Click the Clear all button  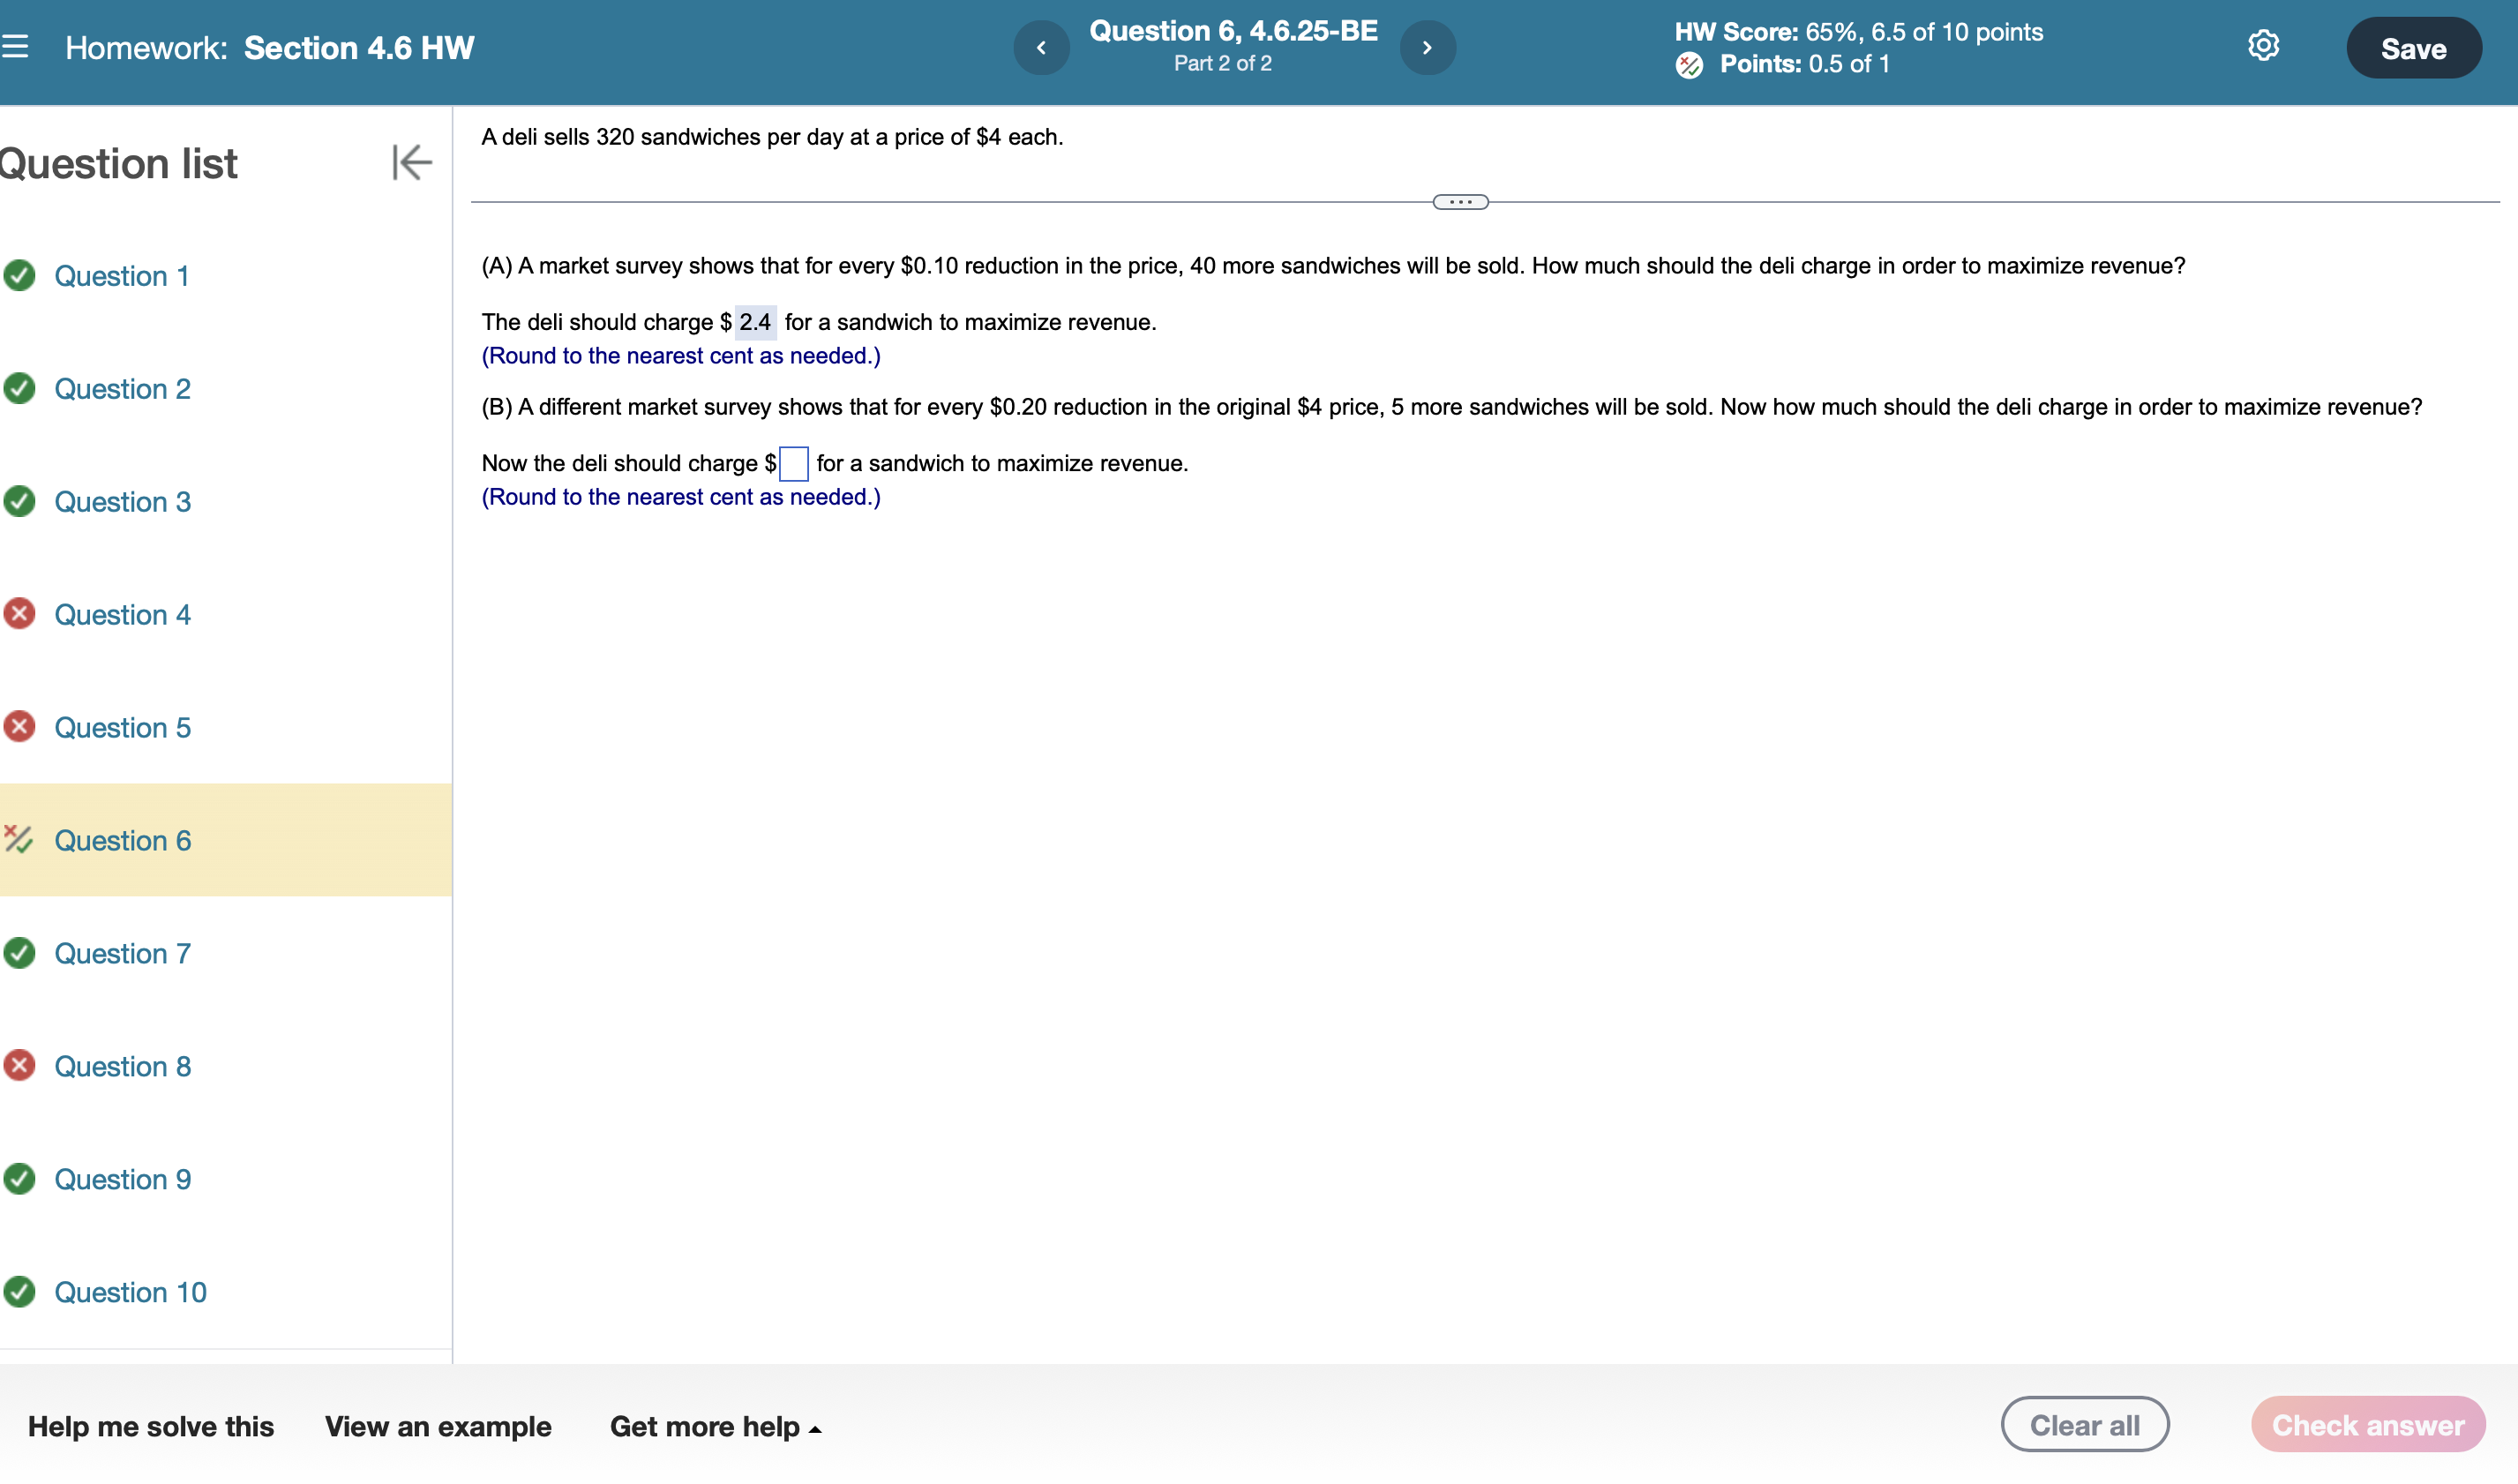2084,1424
